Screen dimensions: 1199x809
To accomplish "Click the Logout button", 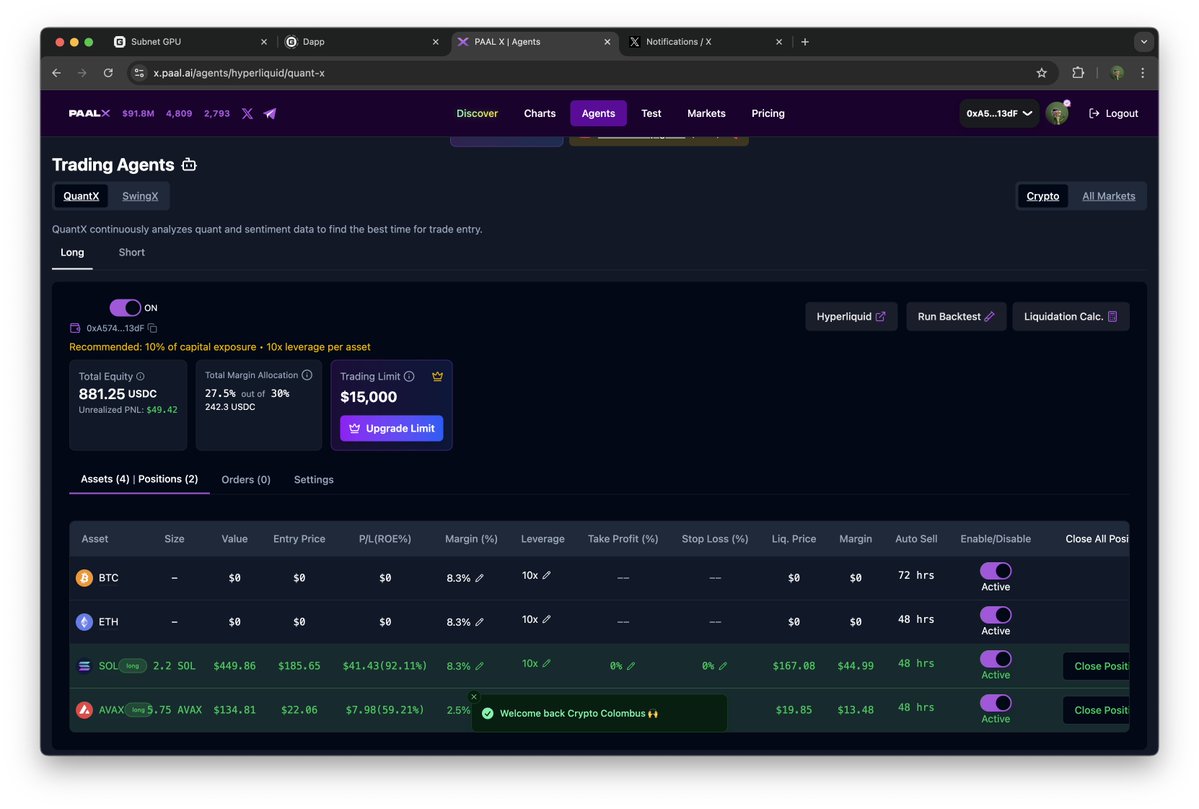I will coord(1113,113).
